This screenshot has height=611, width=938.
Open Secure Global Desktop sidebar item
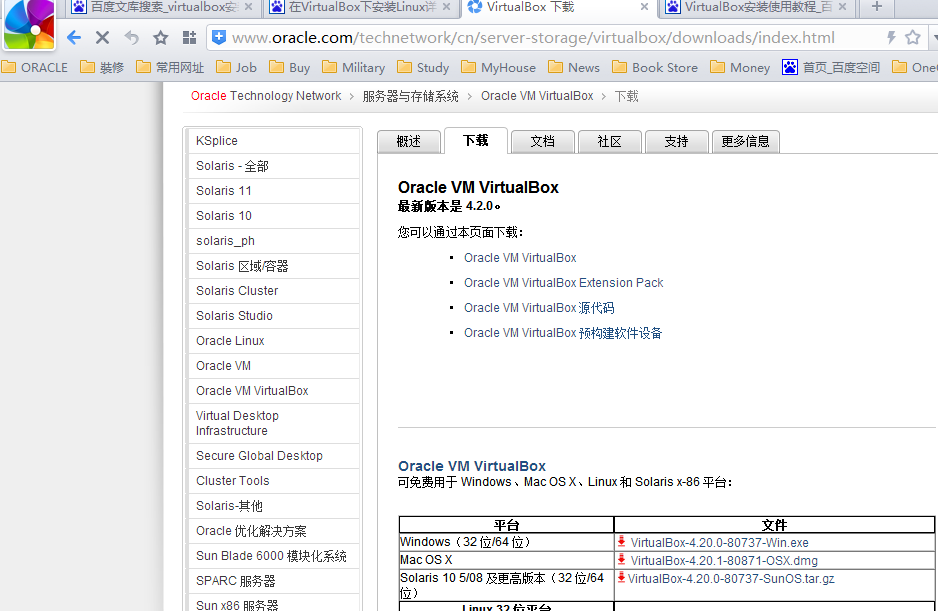coord(273,456)
